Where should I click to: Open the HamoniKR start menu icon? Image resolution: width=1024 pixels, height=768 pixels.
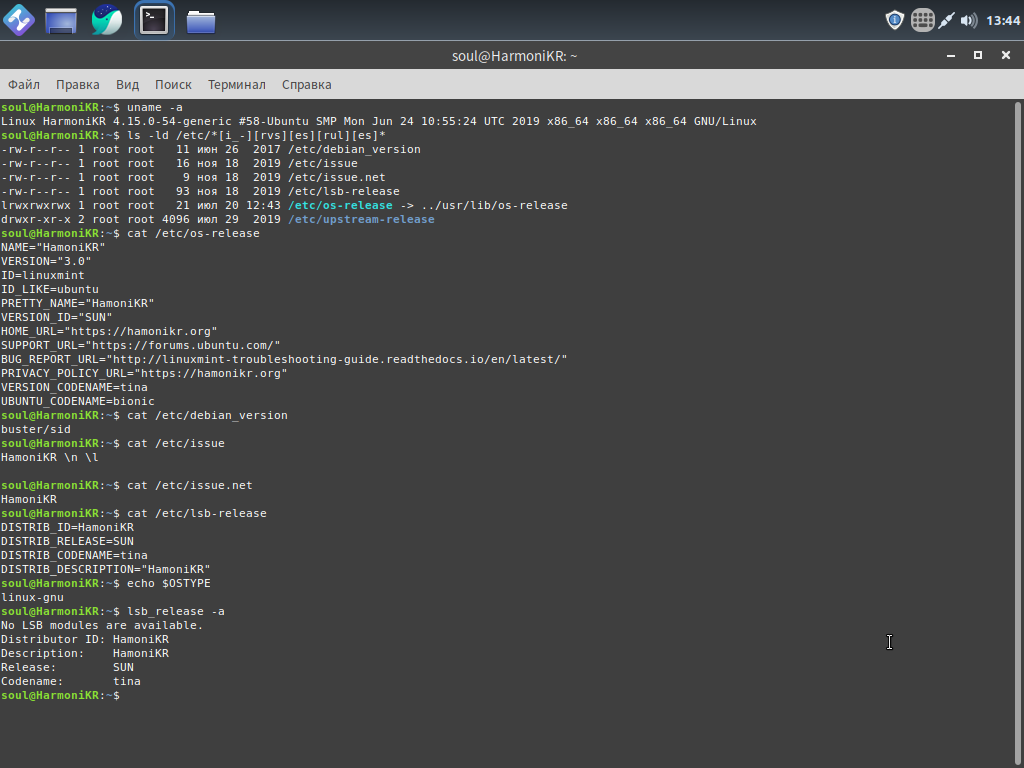(19, 20)
